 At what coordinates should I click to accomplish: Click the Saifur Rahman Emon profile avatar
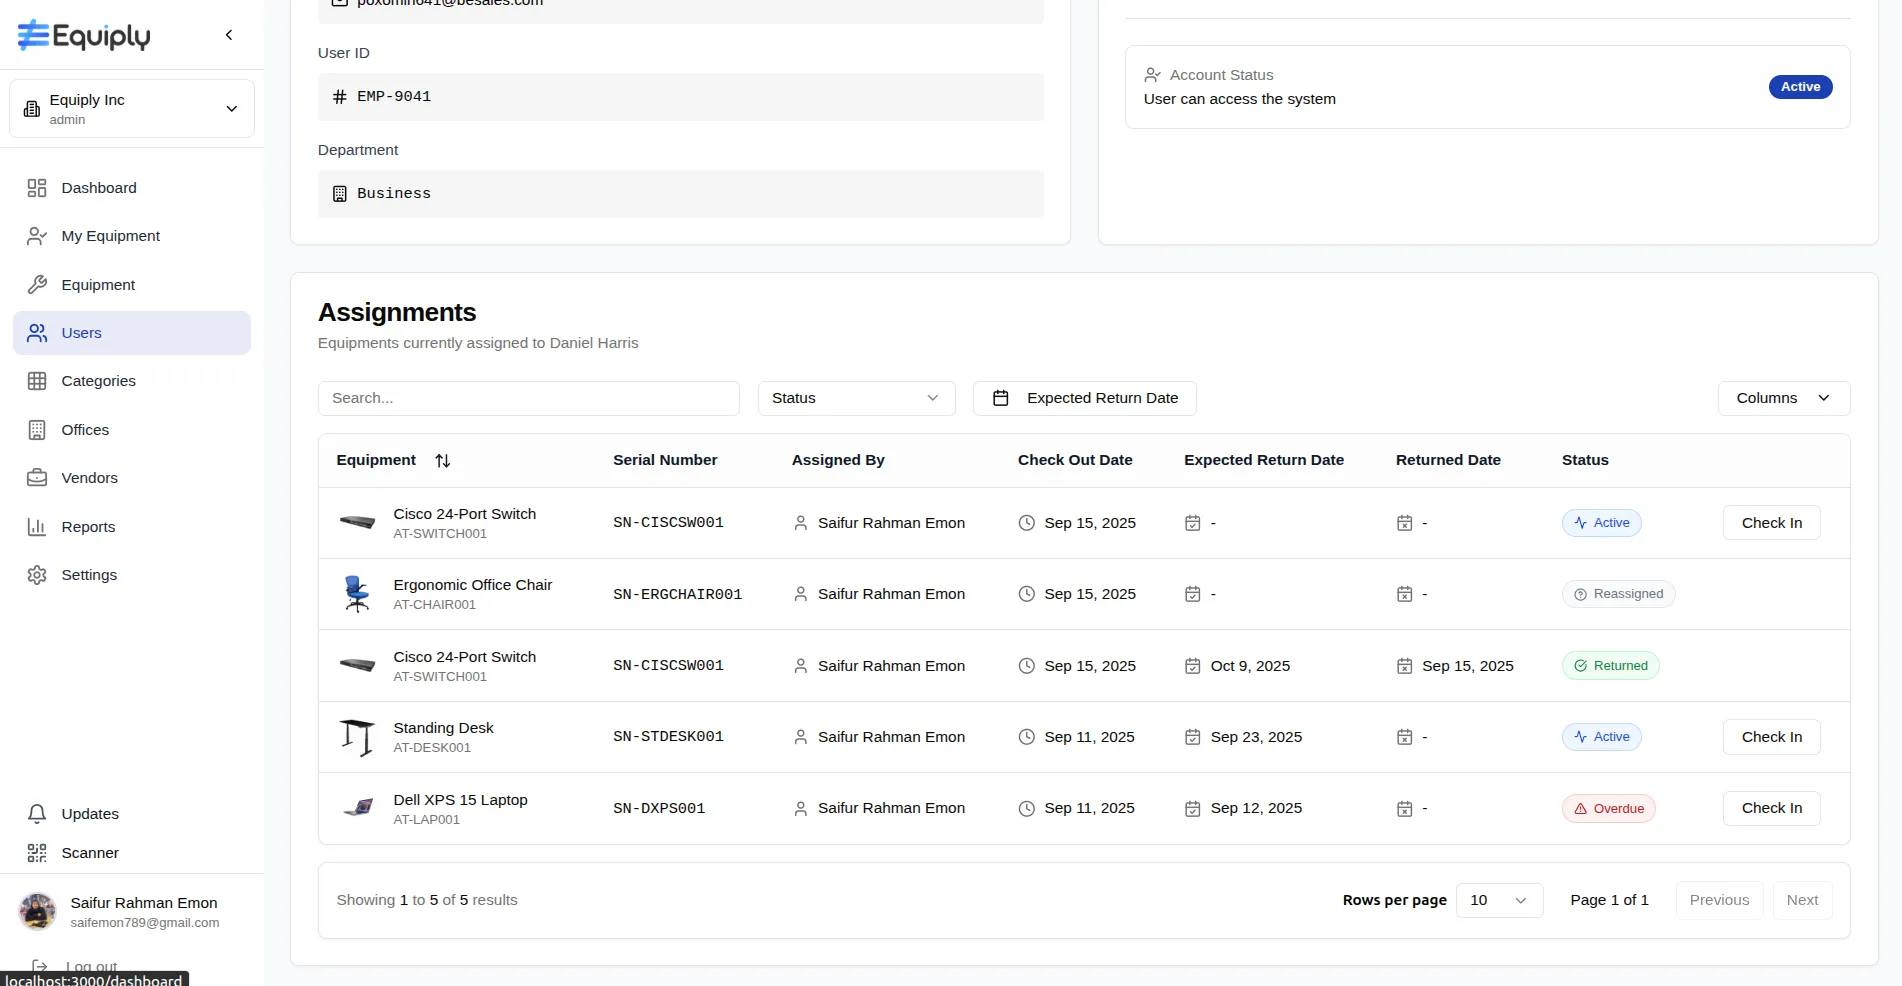[x=38, y=912]
